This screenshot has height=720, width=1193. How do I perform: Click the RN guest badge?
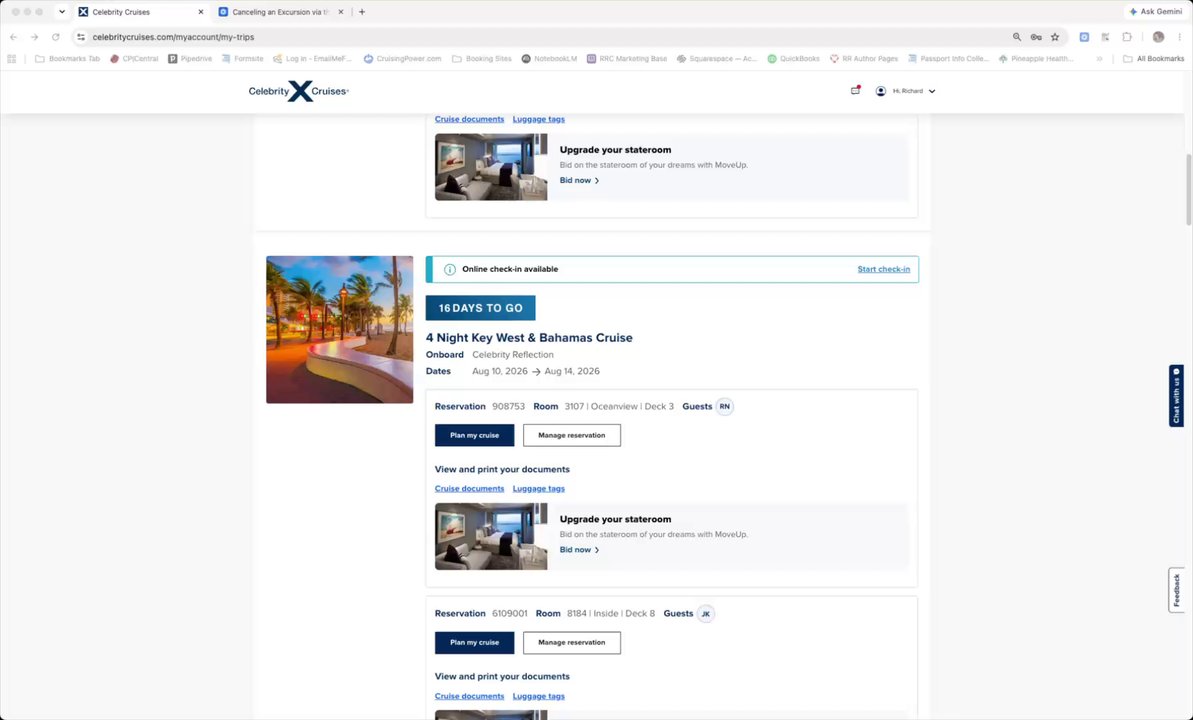724,406
